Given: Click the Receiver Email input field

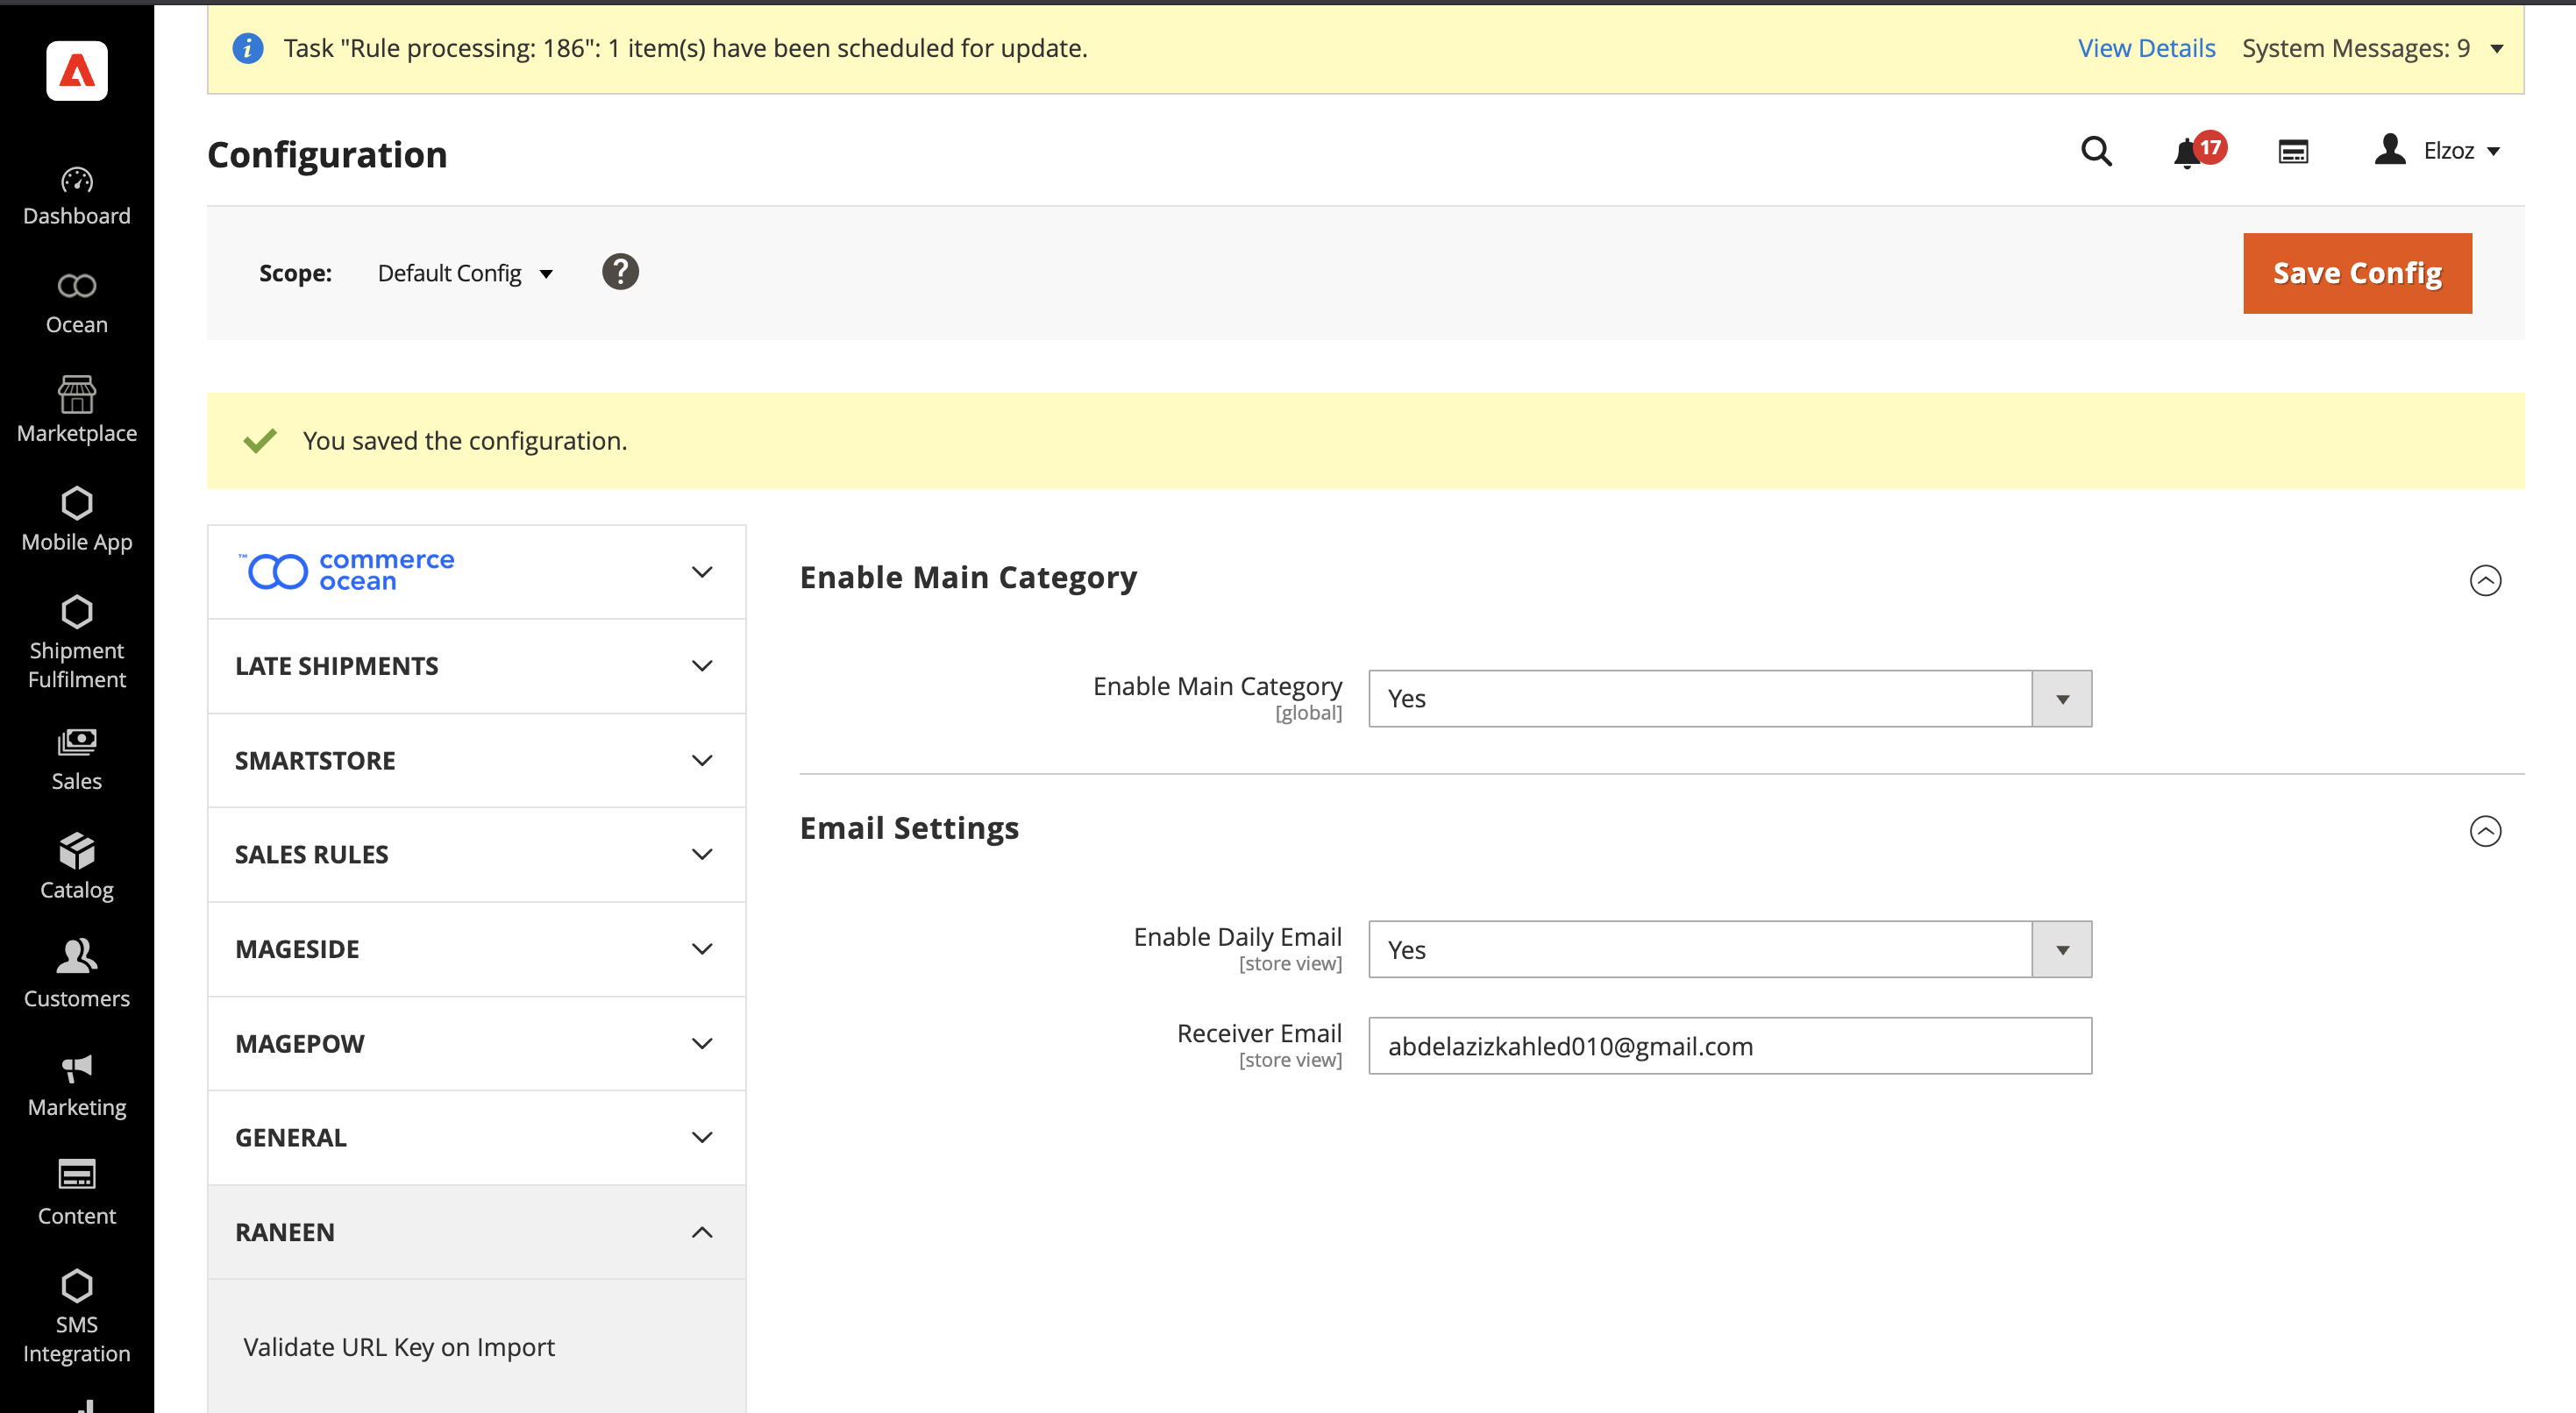Looking at the screenshot, I should (x=1729, y=1046).
